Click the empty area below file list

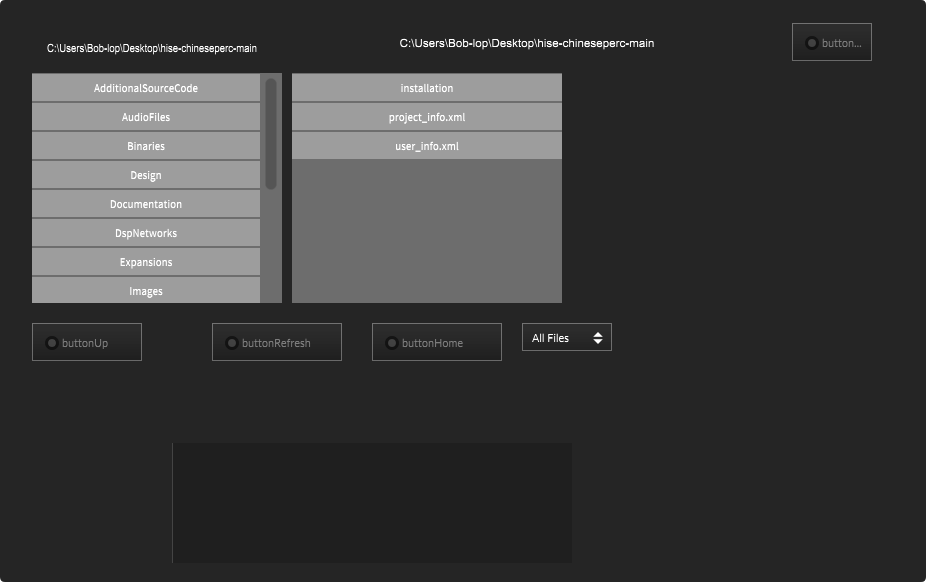pos(427,230)
